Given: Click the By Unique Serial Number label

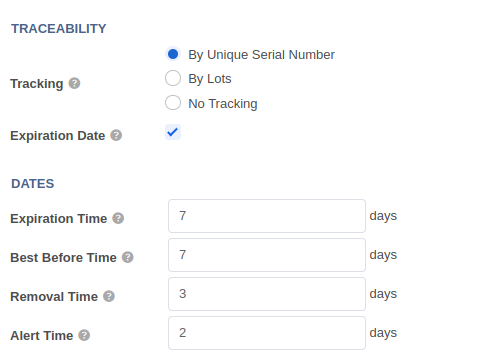Looking at the screenshot, I should 261,55.
